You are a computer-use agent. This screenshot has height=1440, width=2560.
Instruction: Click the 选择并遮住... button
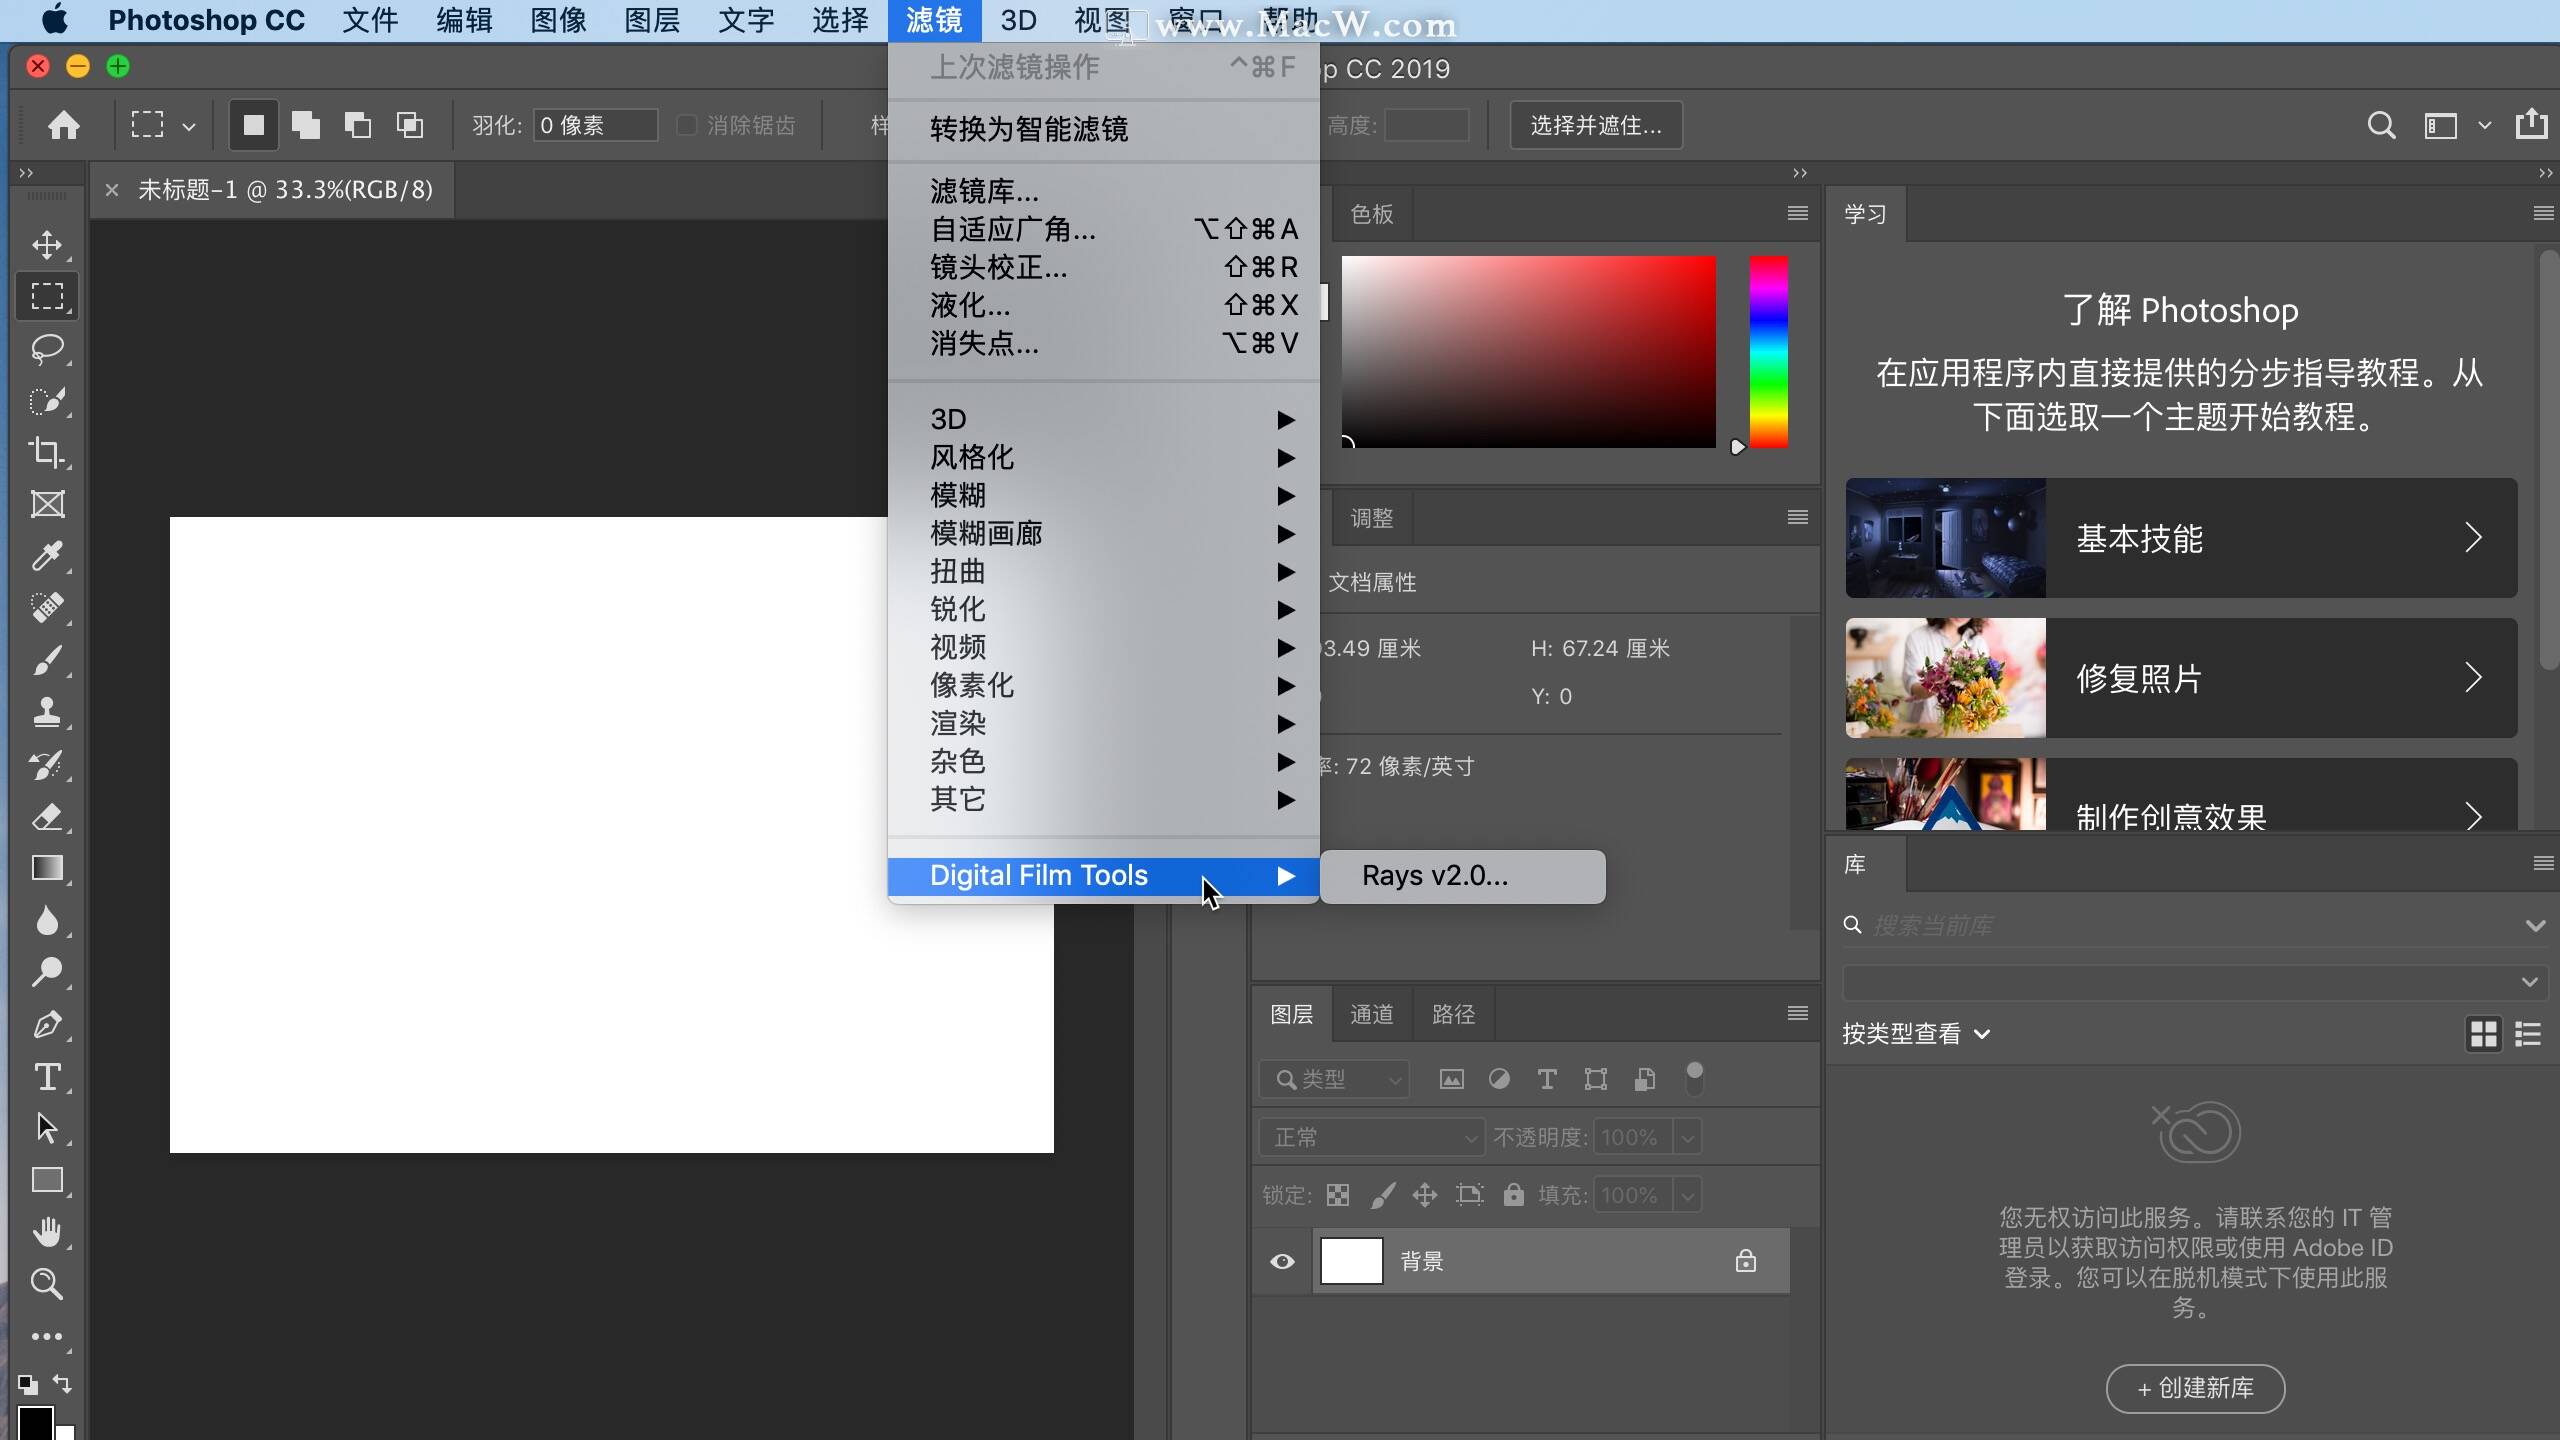(x=1596, y=125)
